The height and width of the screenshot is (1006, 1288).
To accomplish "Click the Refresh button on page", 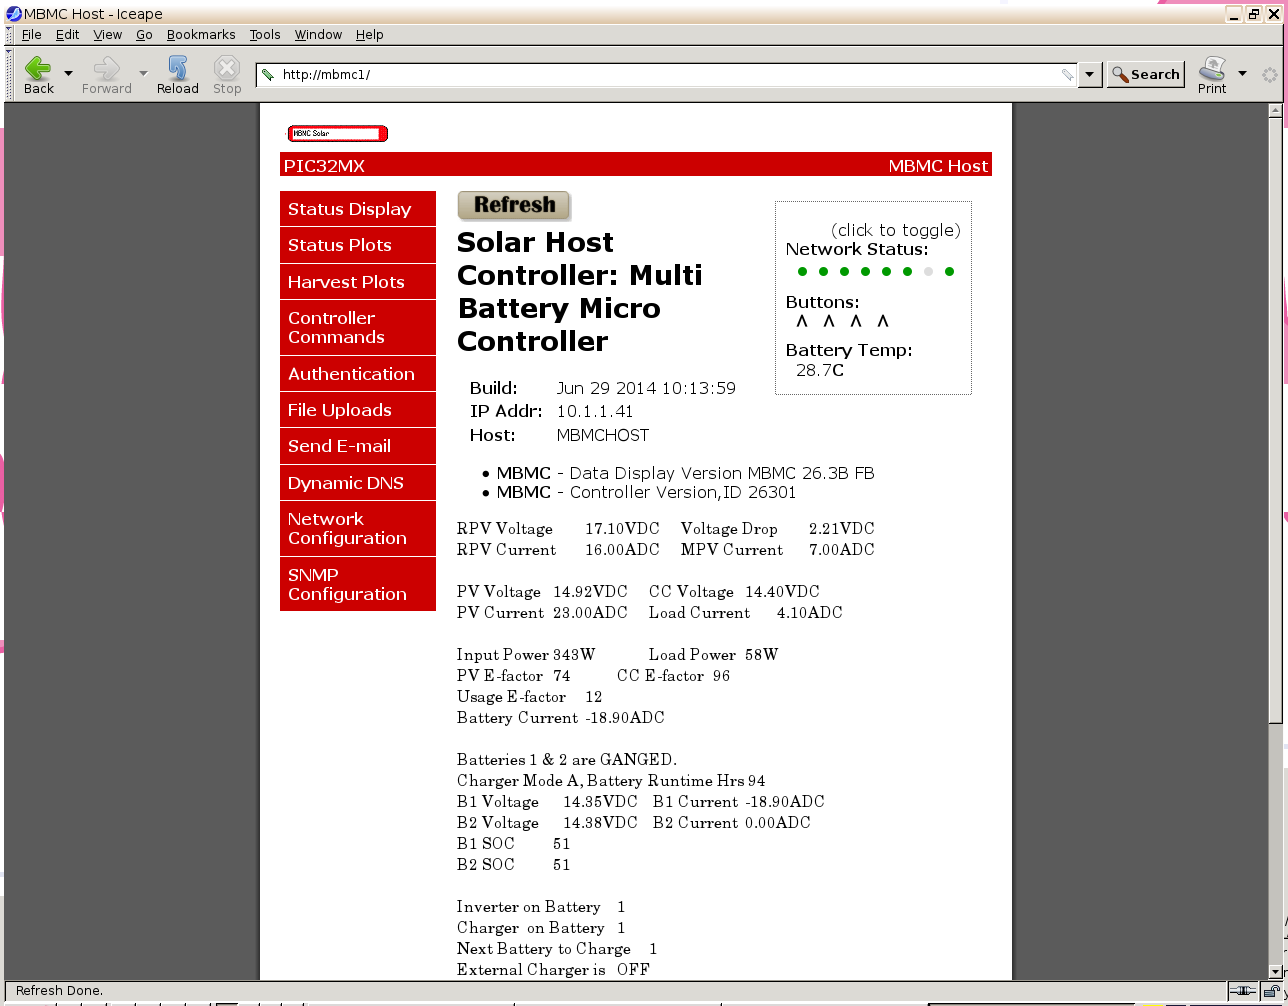I will tap(514, 205).
